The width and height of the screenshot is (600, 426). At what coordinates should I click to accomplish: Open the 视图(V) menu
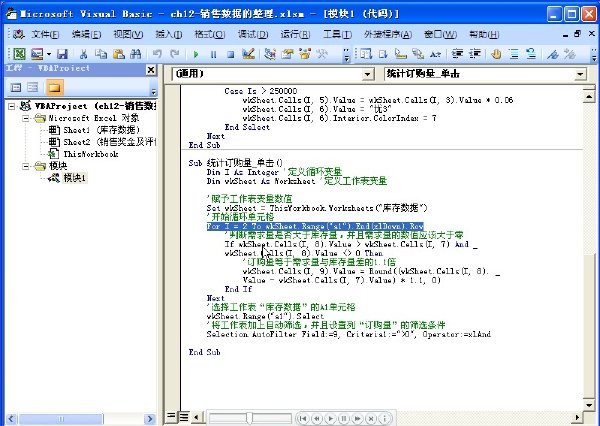click(128, 35)
